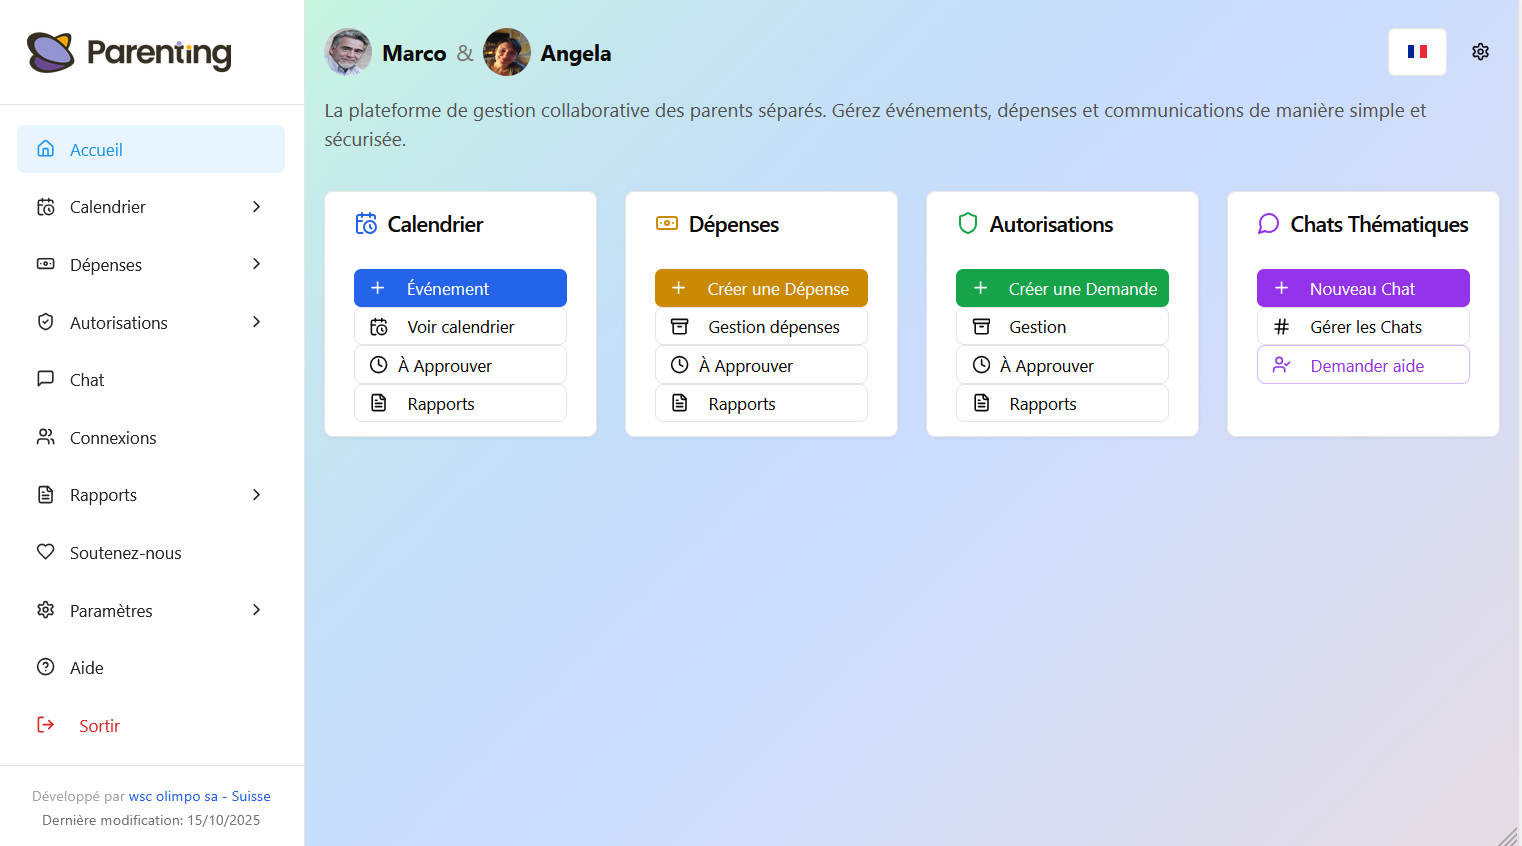1522x846 pixels.
Task: Click Angela's profile picture
Action: 507,52
